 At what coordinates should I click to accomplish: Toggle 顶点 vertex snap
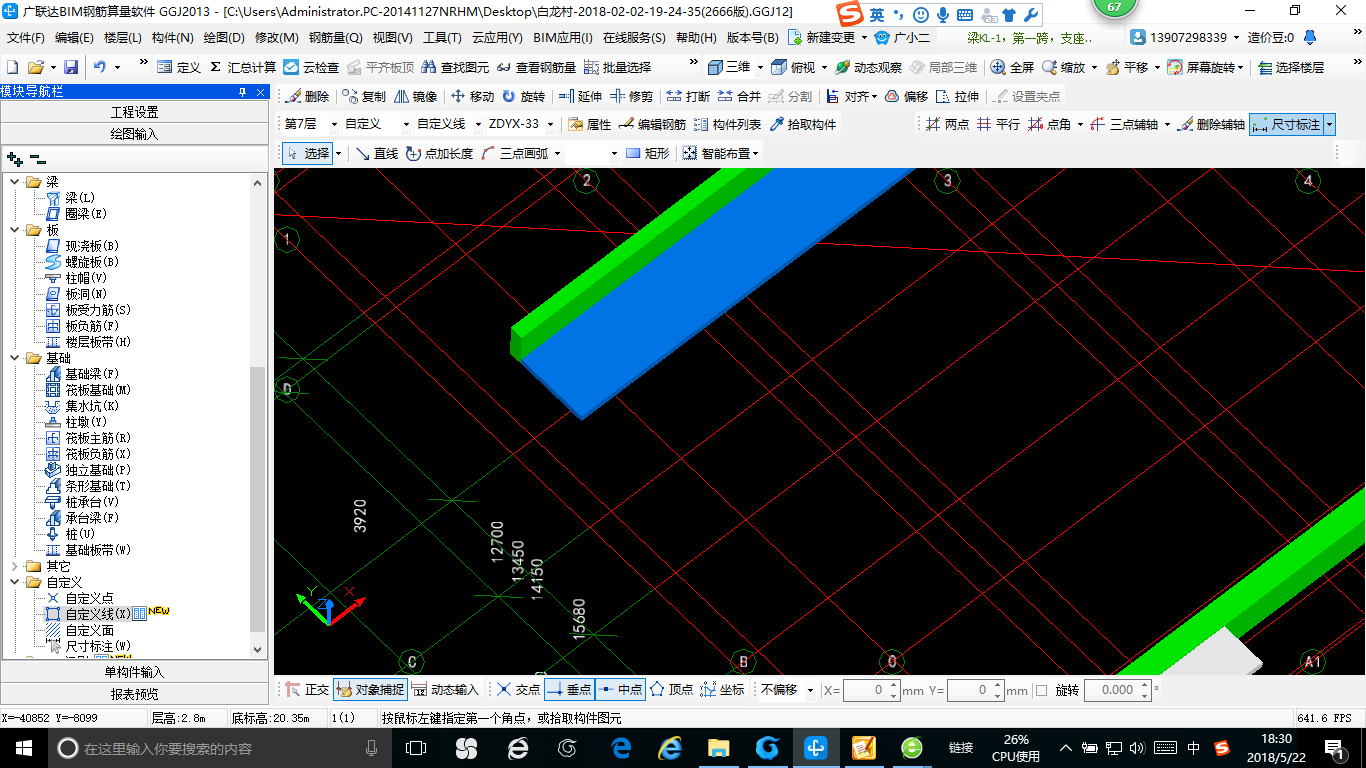(x=671, y=690)
